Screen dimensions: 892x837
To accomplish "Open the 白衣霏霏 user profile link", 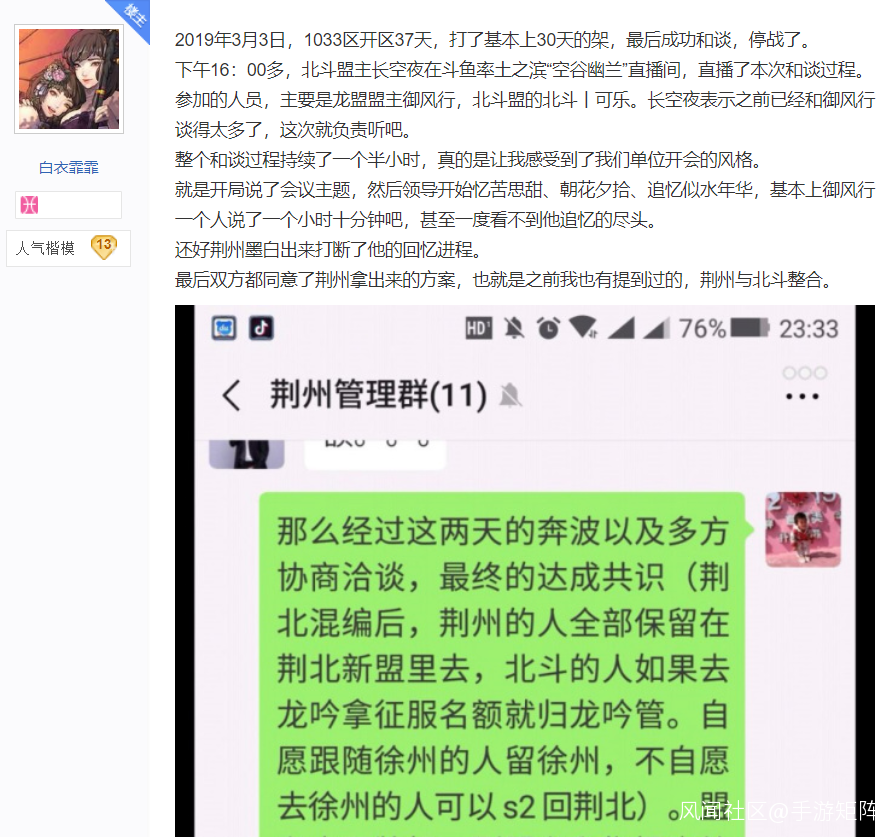I will coord(69,167).
